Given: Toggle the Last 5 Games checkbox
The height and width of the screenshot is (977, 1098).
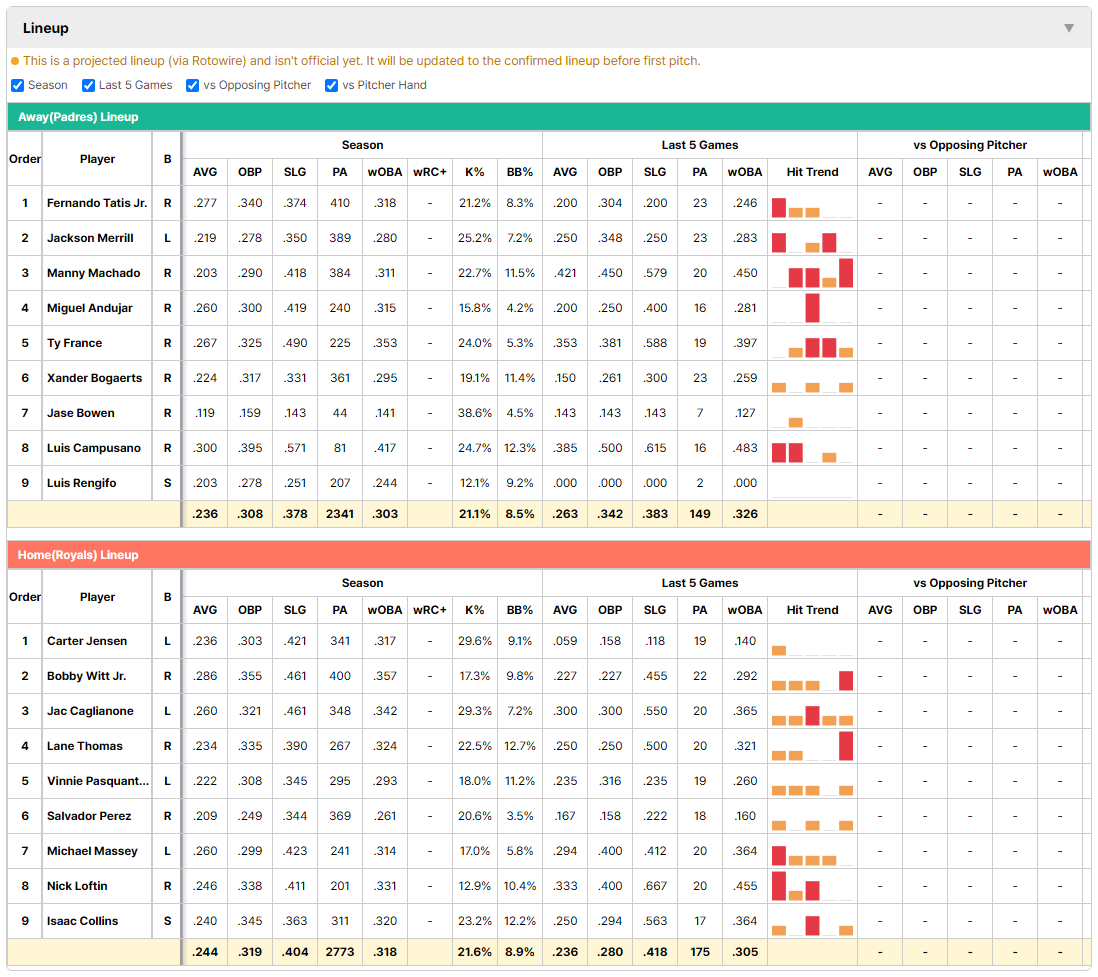Looking at the screenshot, I should [x=88, y=85].
